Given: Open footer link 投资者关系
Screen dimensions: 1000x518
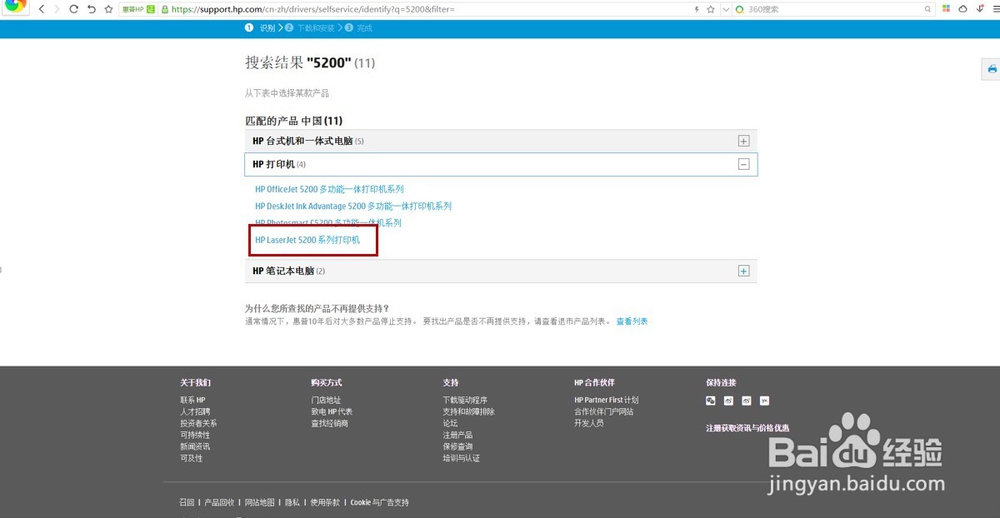Looking at the screenshot, I should click(198, 423).
